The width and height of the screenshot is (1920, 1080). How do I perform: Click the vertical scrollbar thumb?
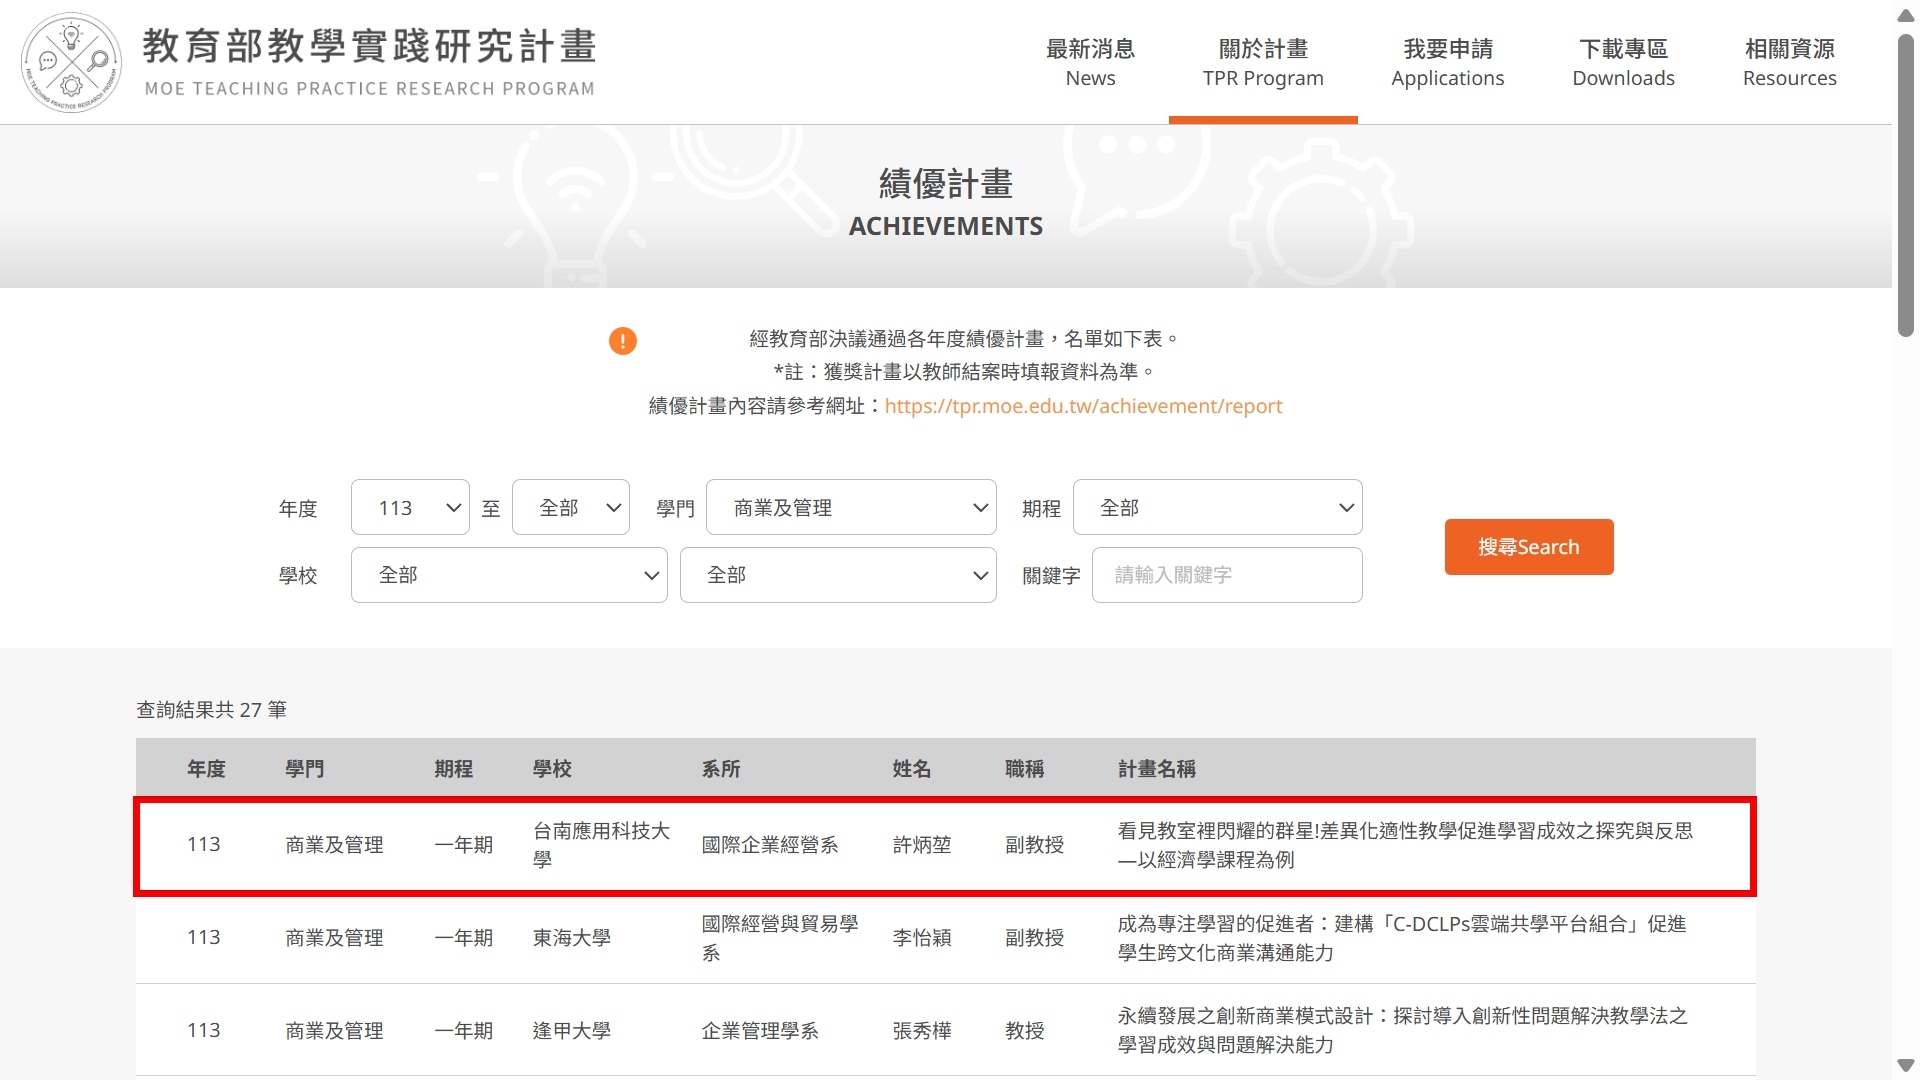pos(1906,185)
